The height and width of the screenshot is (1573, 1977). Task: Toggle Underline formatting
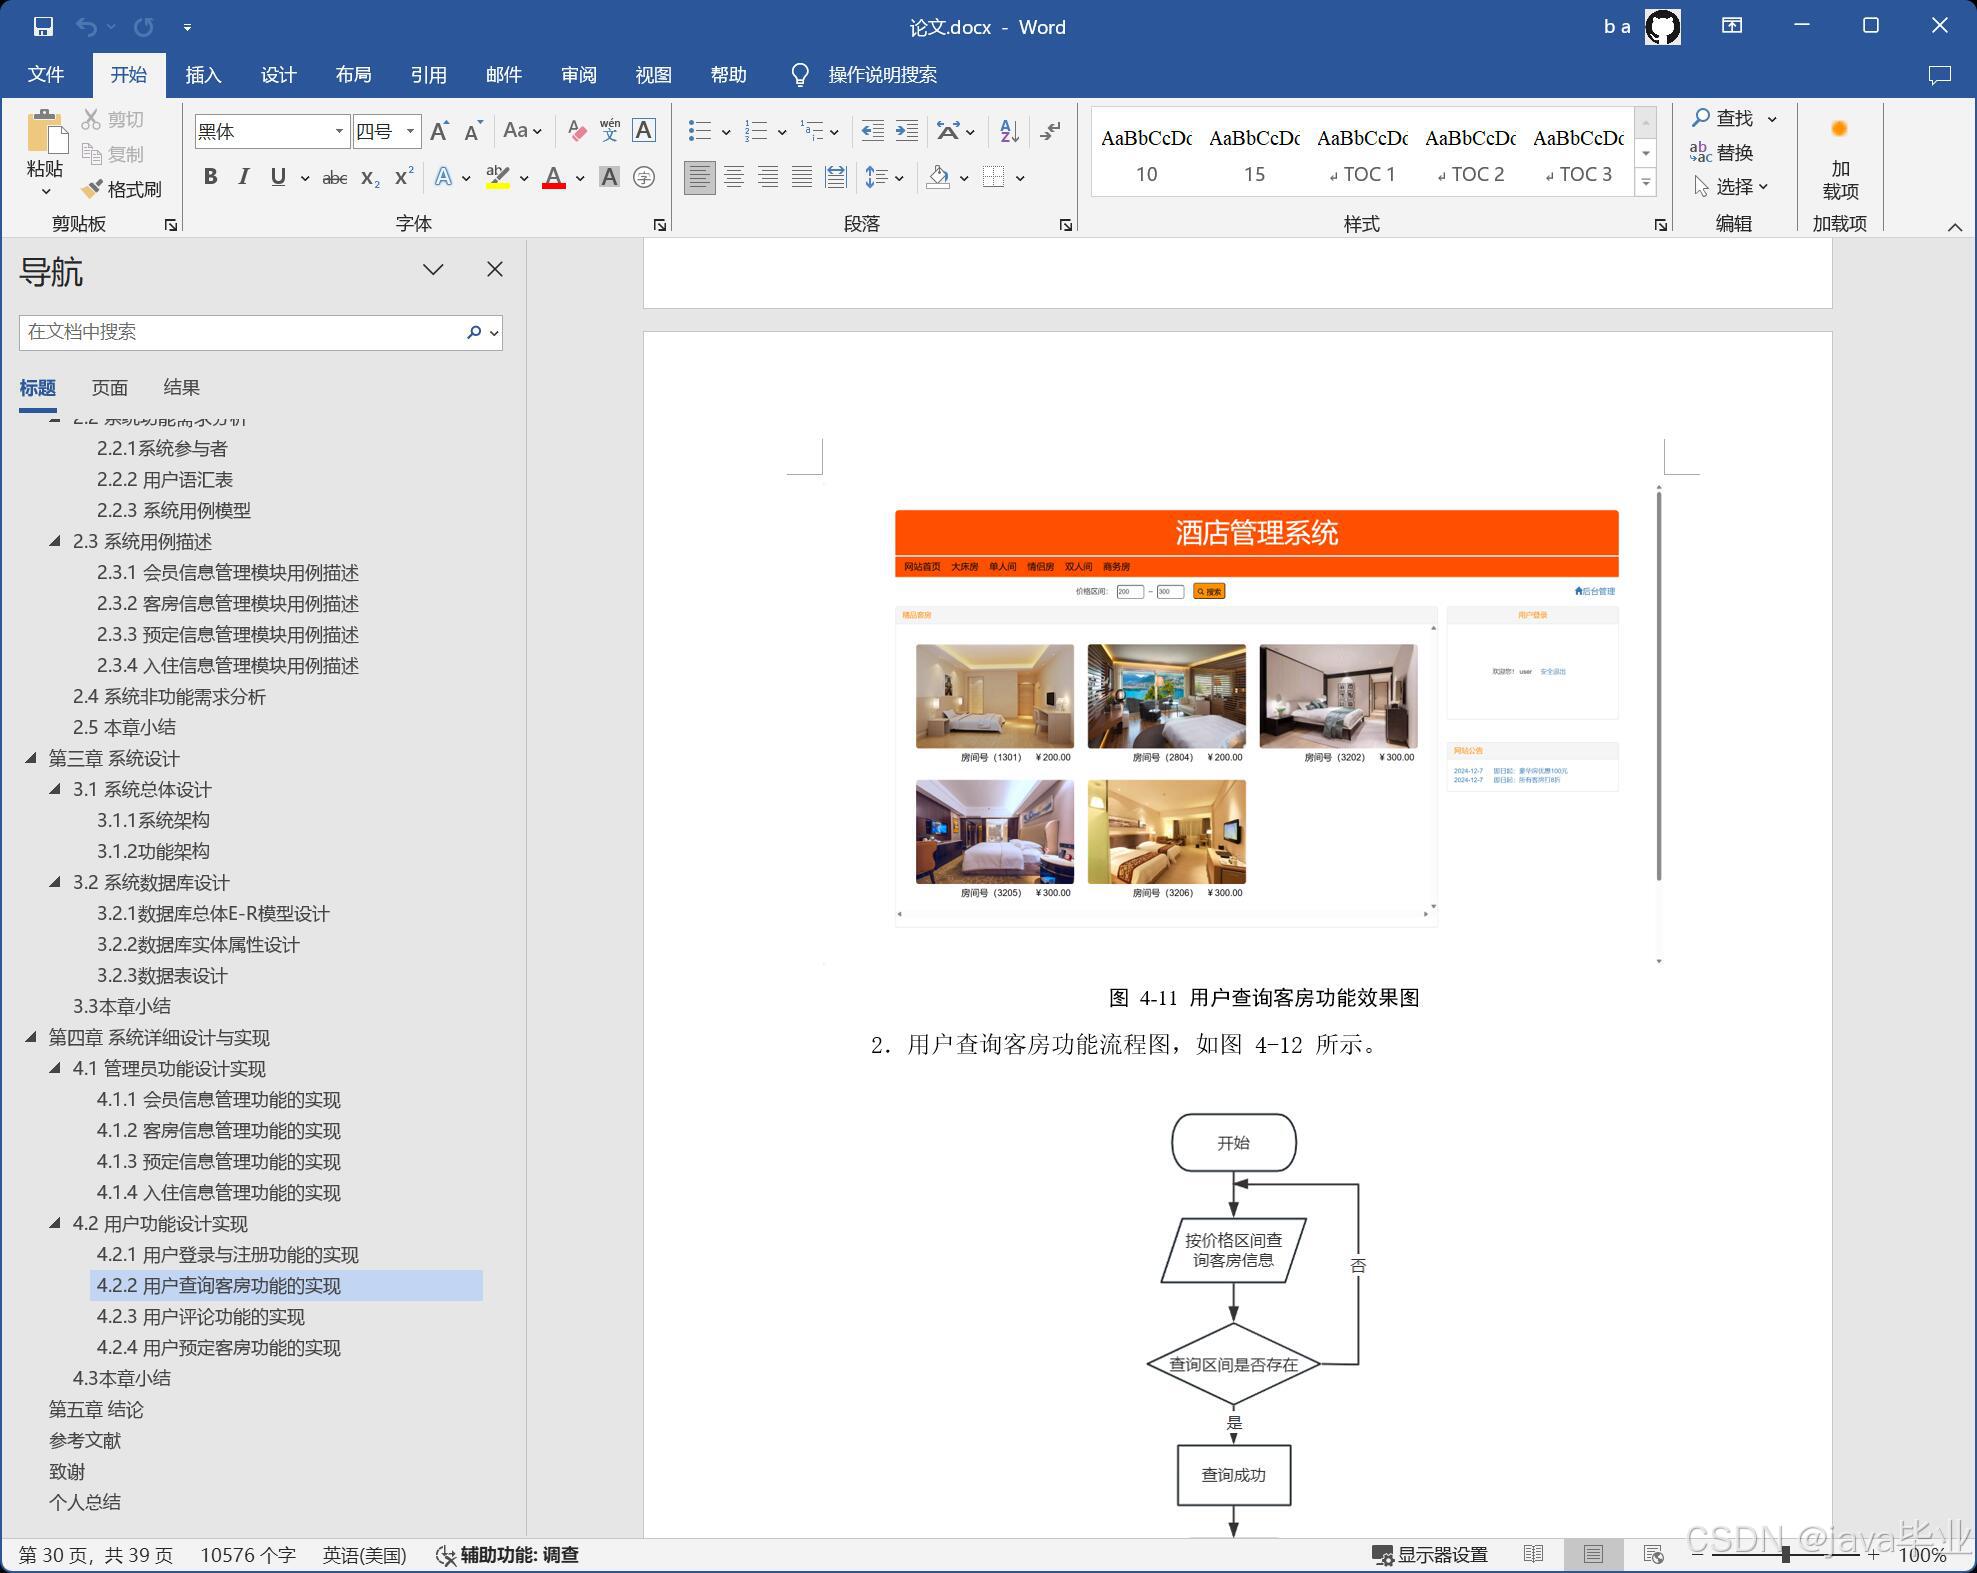278,178
